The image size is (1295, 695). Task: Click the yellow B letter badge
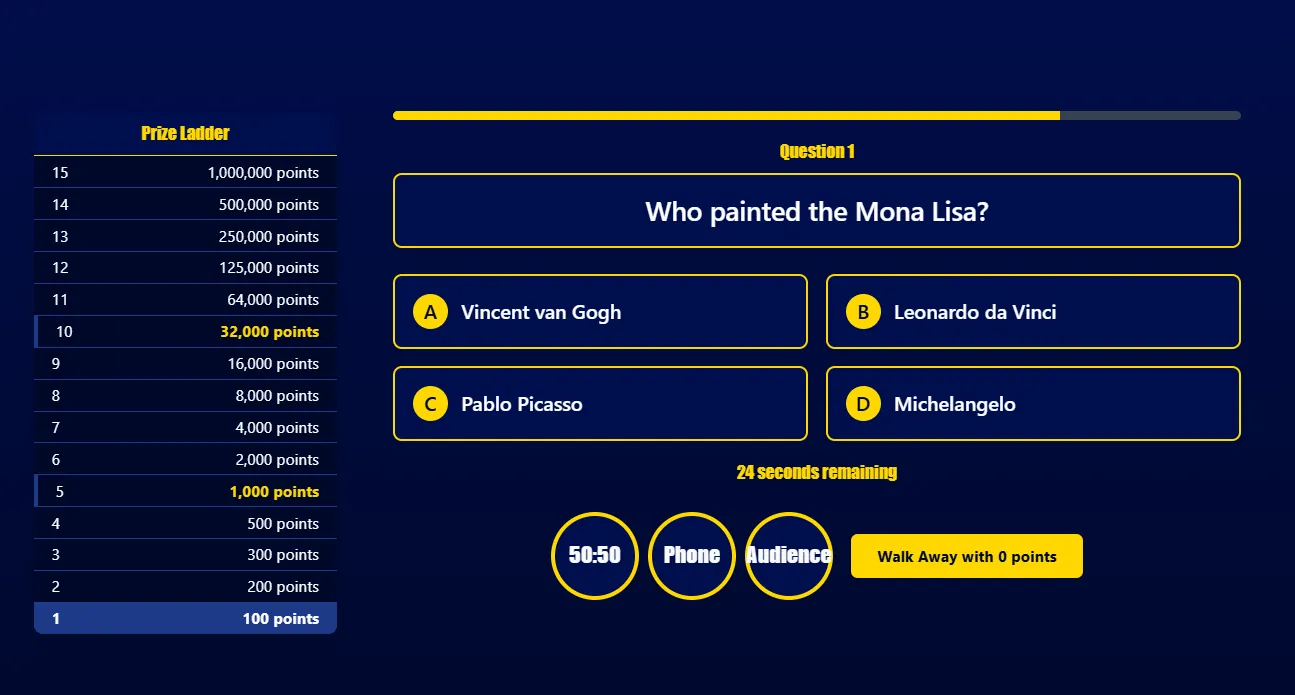click(863, 312)
